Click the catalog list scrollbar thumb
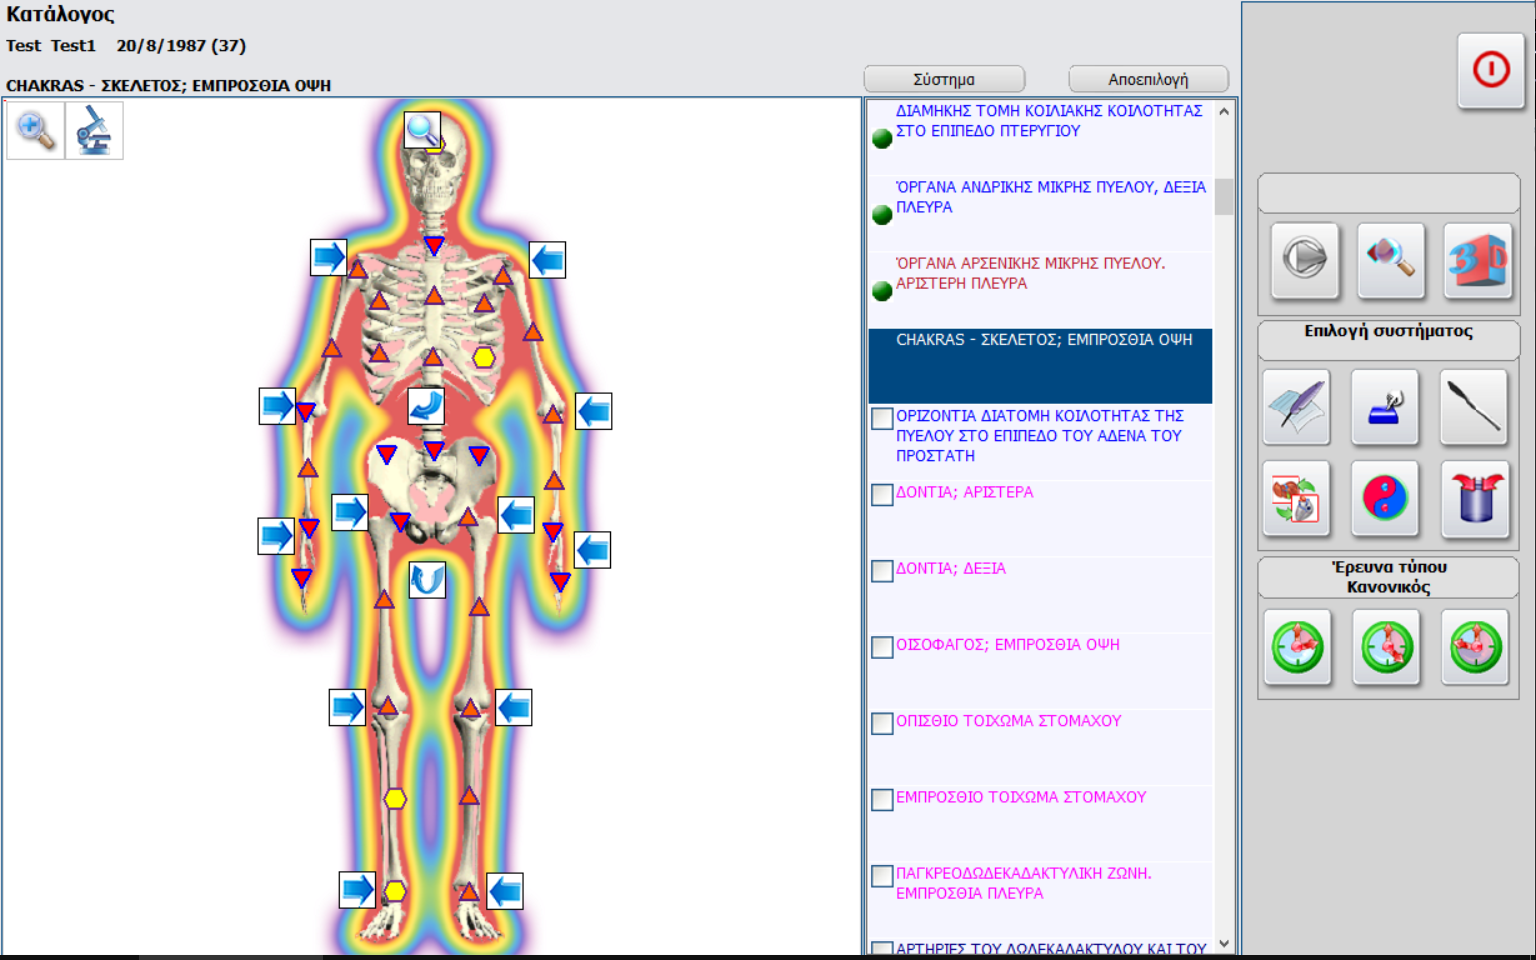Screen dimensions: 1536x960 (x=1224, y=196)
